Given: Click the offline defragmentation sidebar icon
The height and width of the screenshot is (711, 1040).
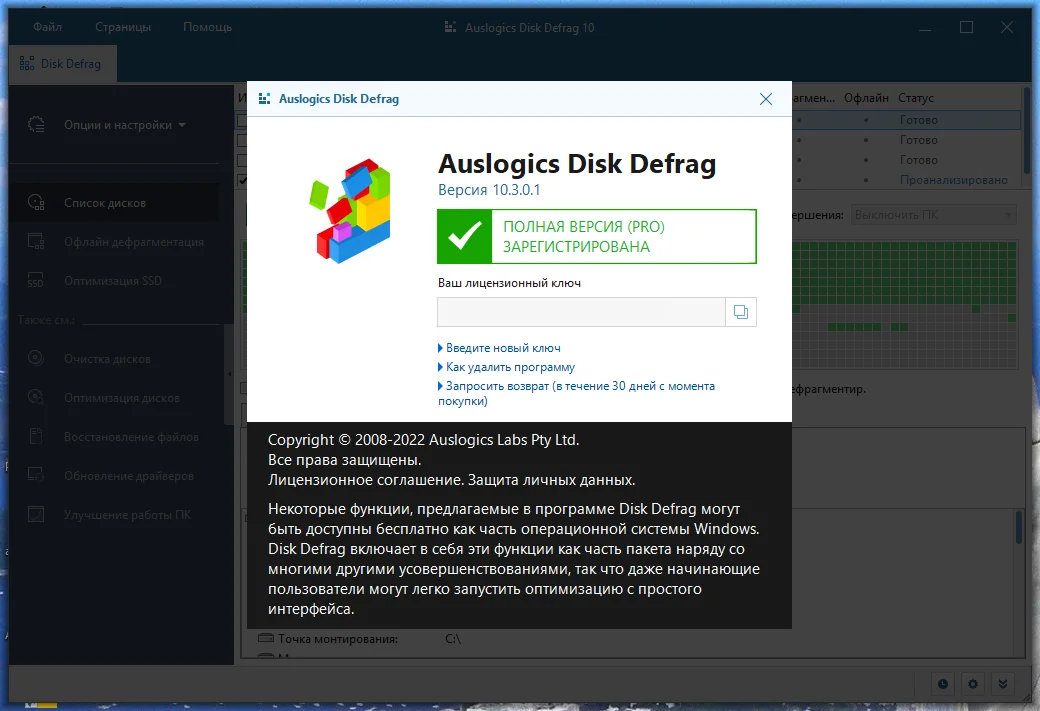Looking at the screenshot, I should [36, 241].
